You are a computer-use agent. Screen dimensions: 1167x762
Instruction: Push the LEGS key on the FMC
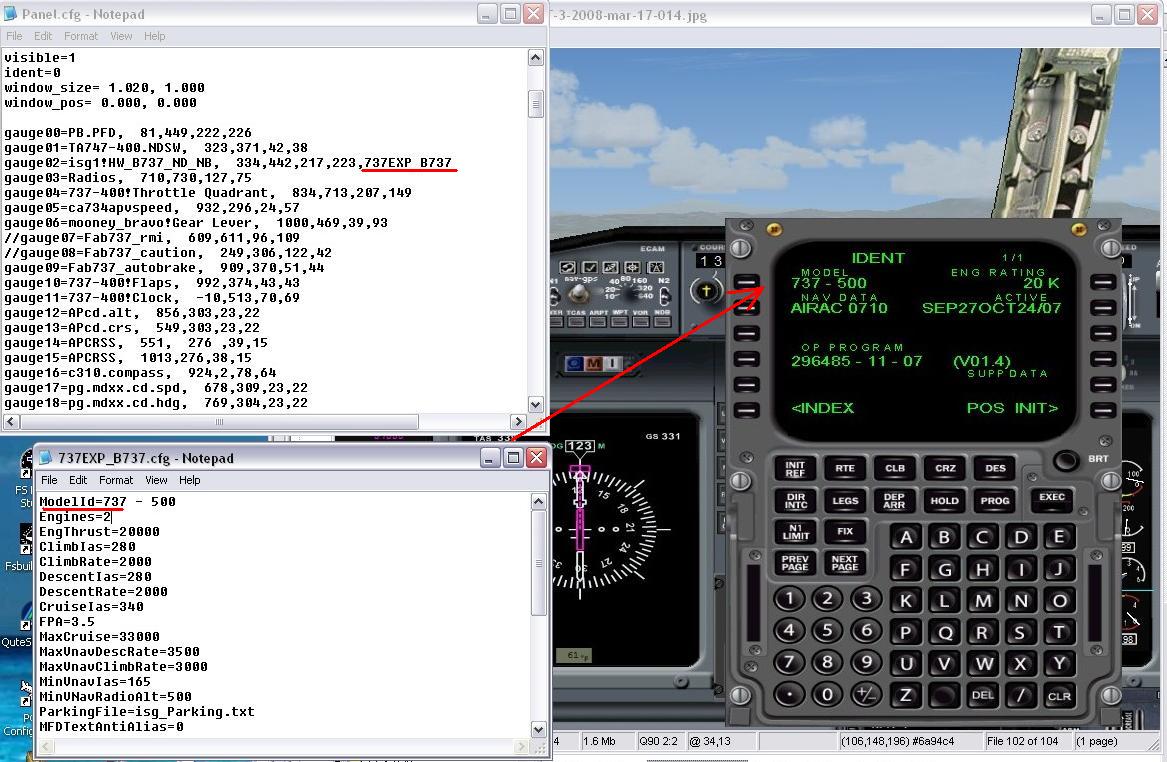pos(845,501)
